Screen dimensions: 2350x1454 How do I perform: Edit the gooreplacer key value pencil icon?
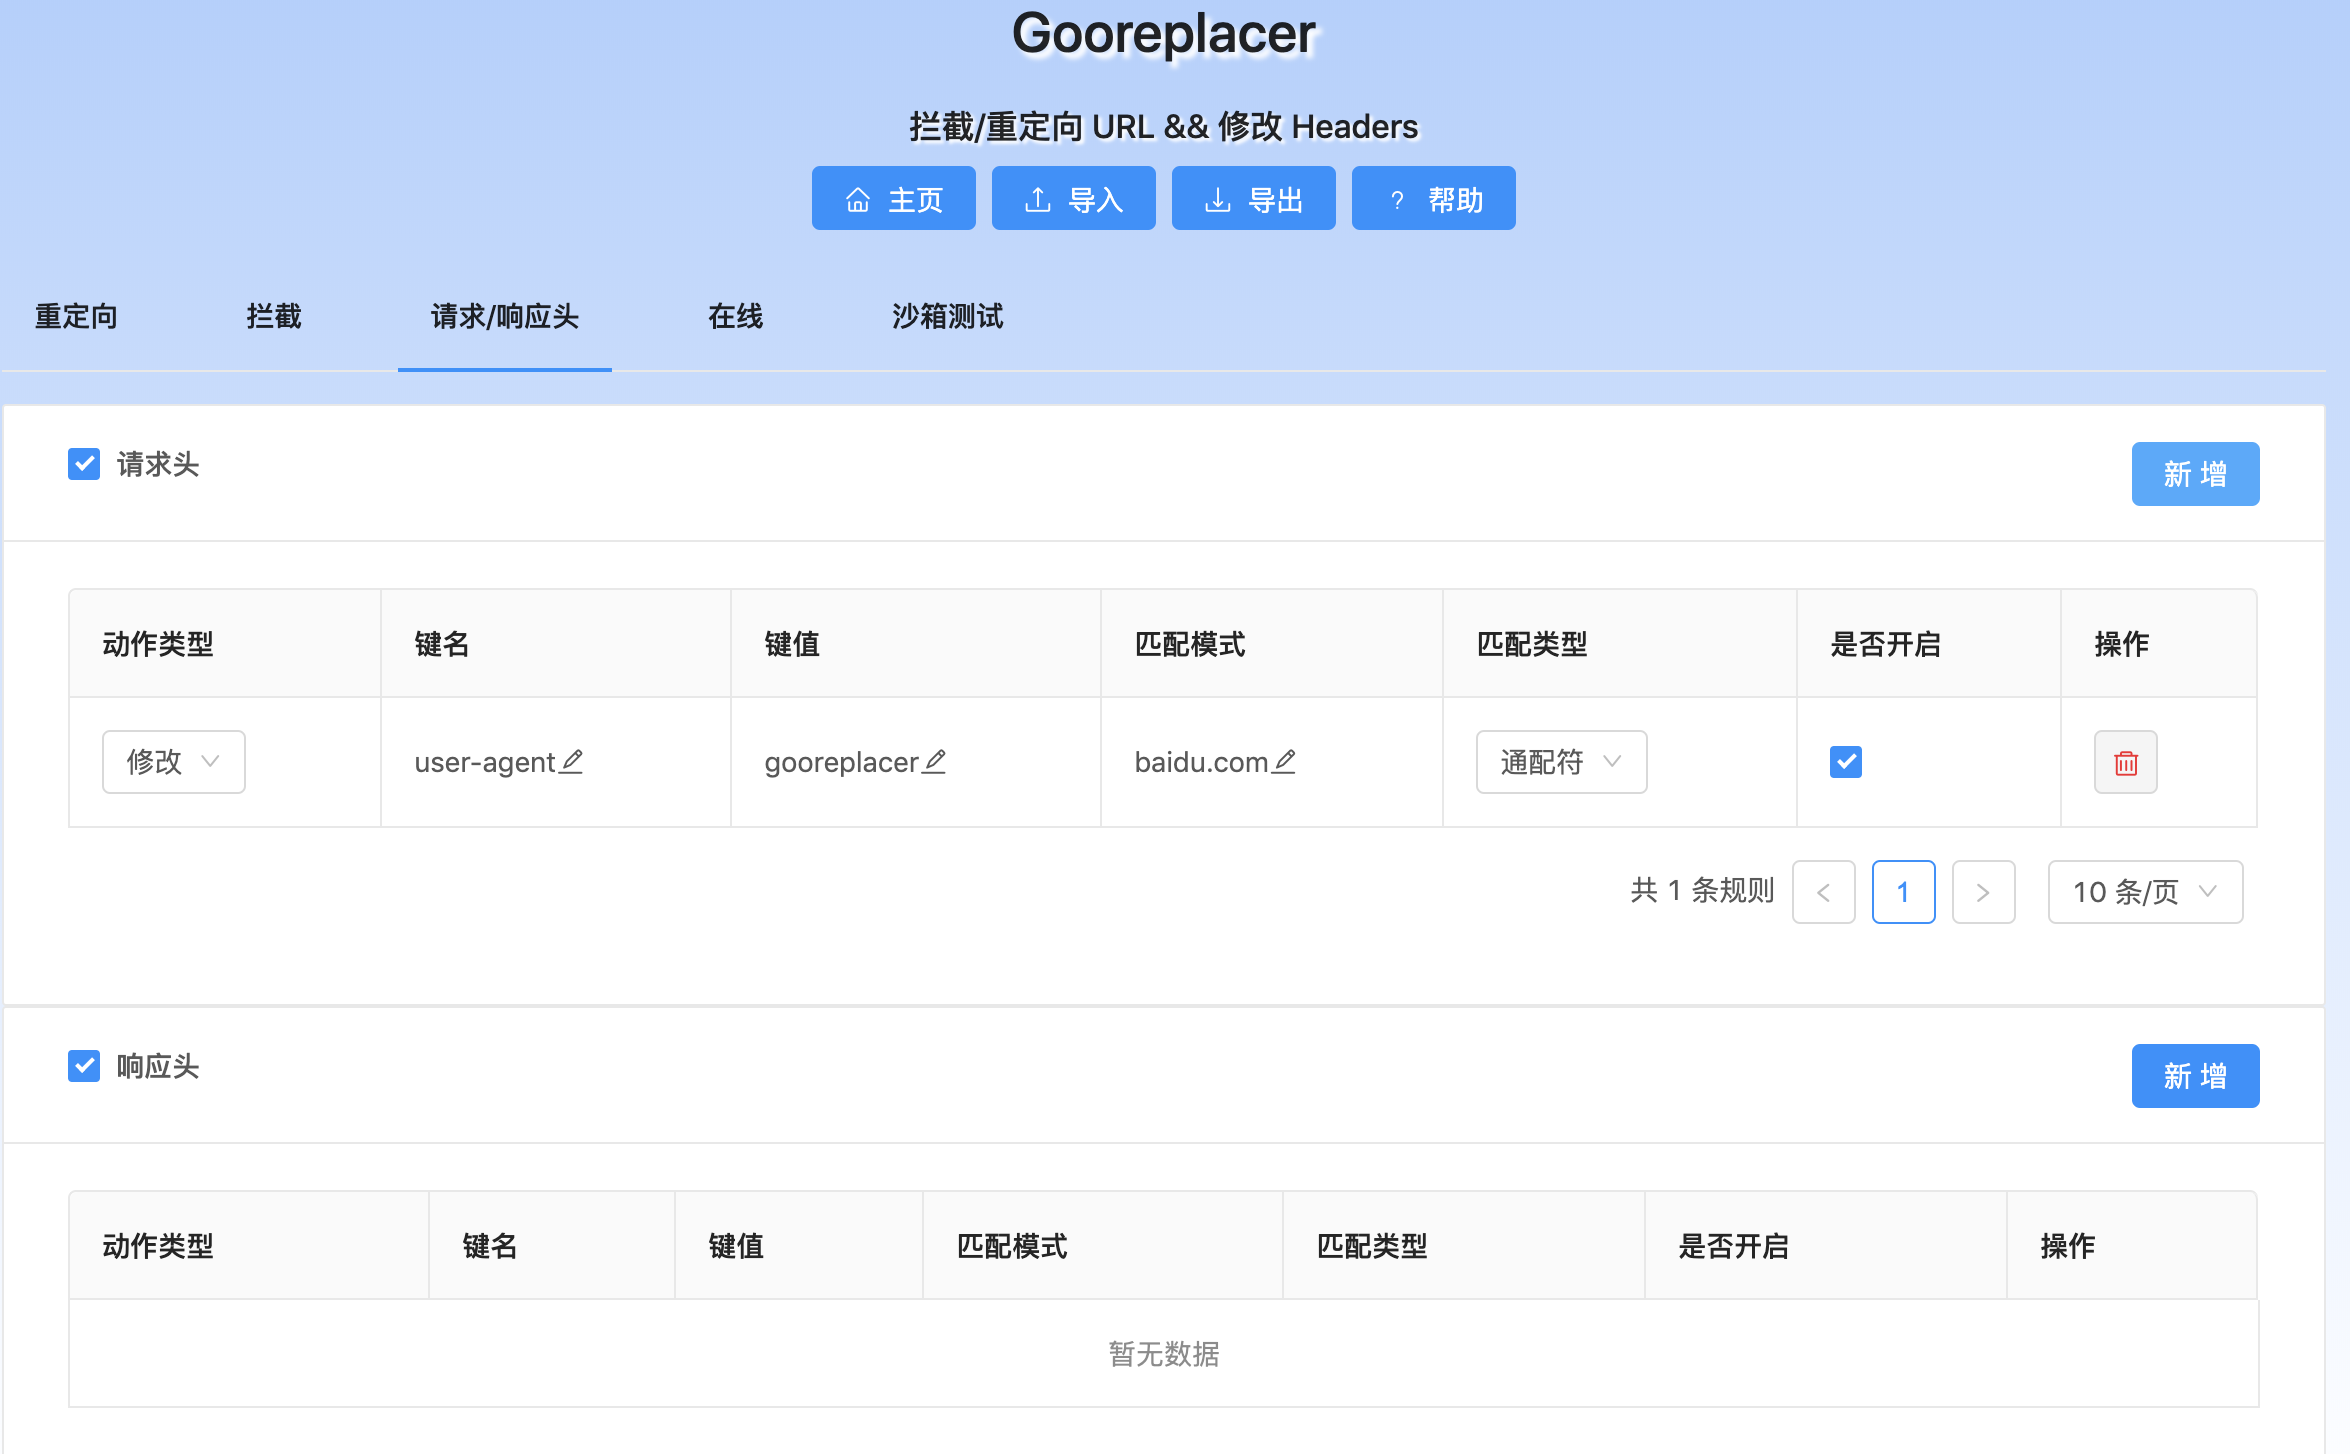tap(934, 762)
